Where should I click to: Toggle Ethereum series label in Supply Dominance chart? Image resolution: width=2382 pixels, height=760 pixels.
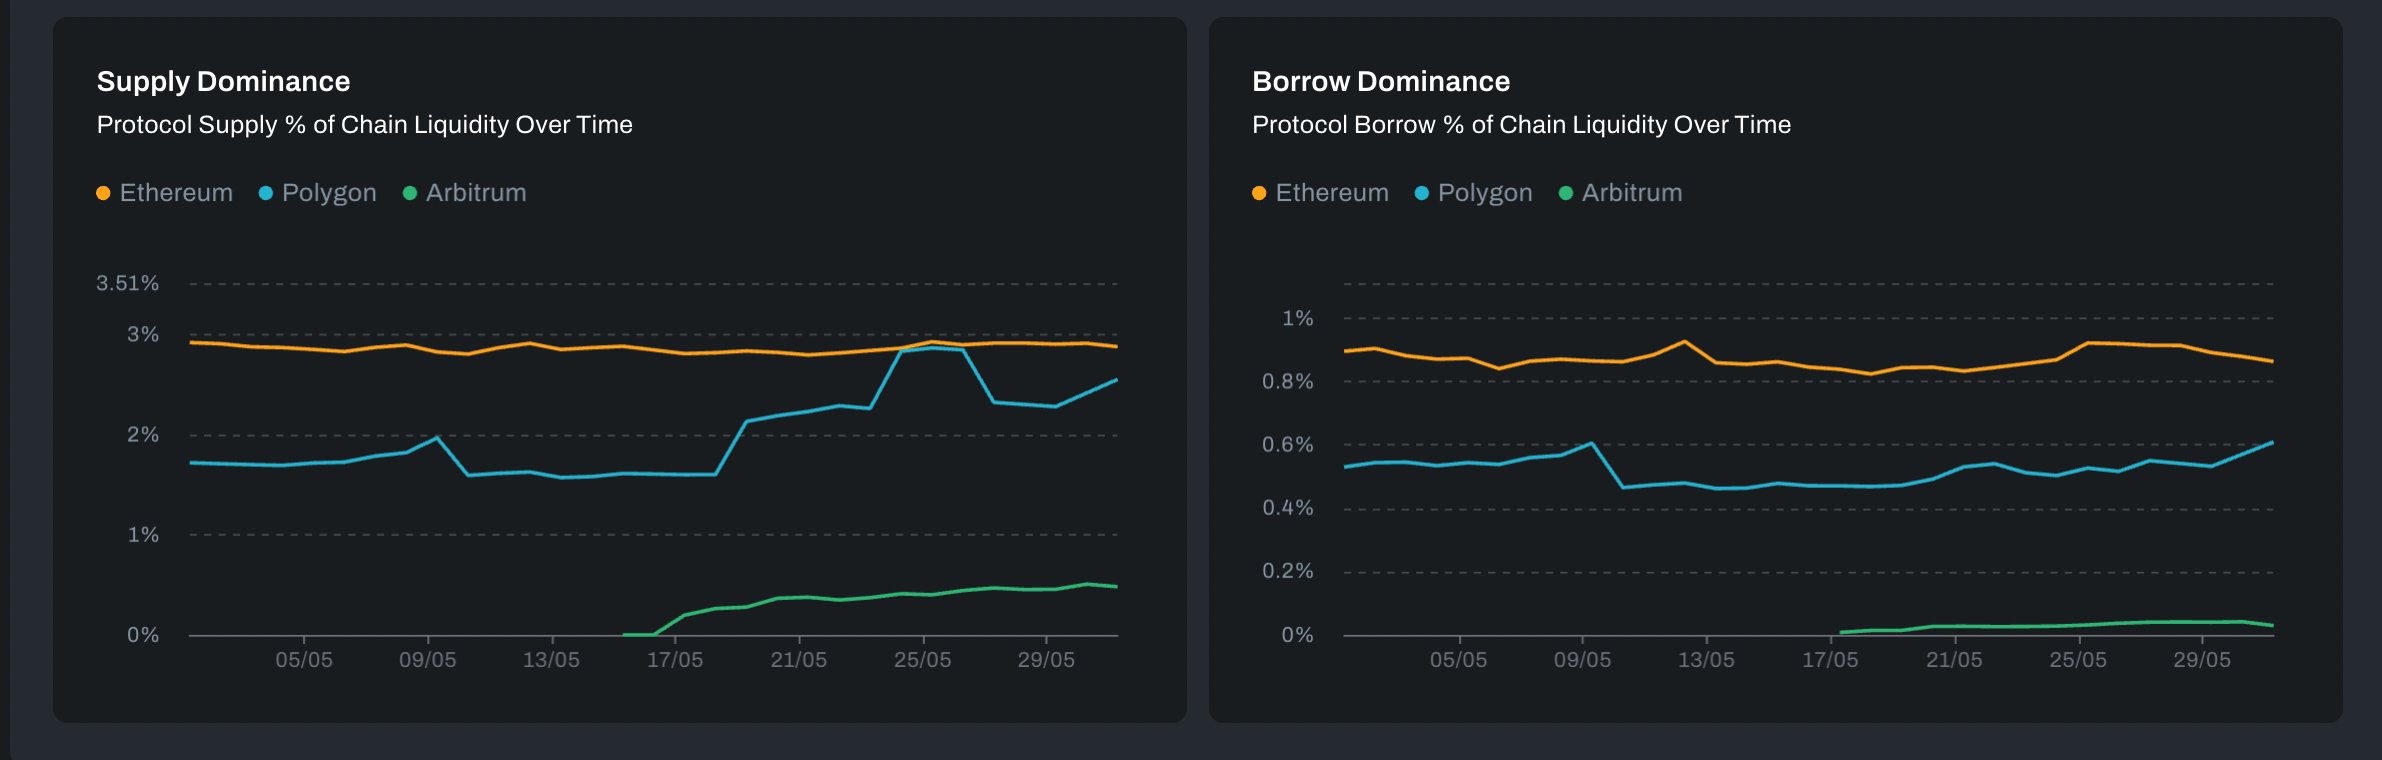[176, 193]
